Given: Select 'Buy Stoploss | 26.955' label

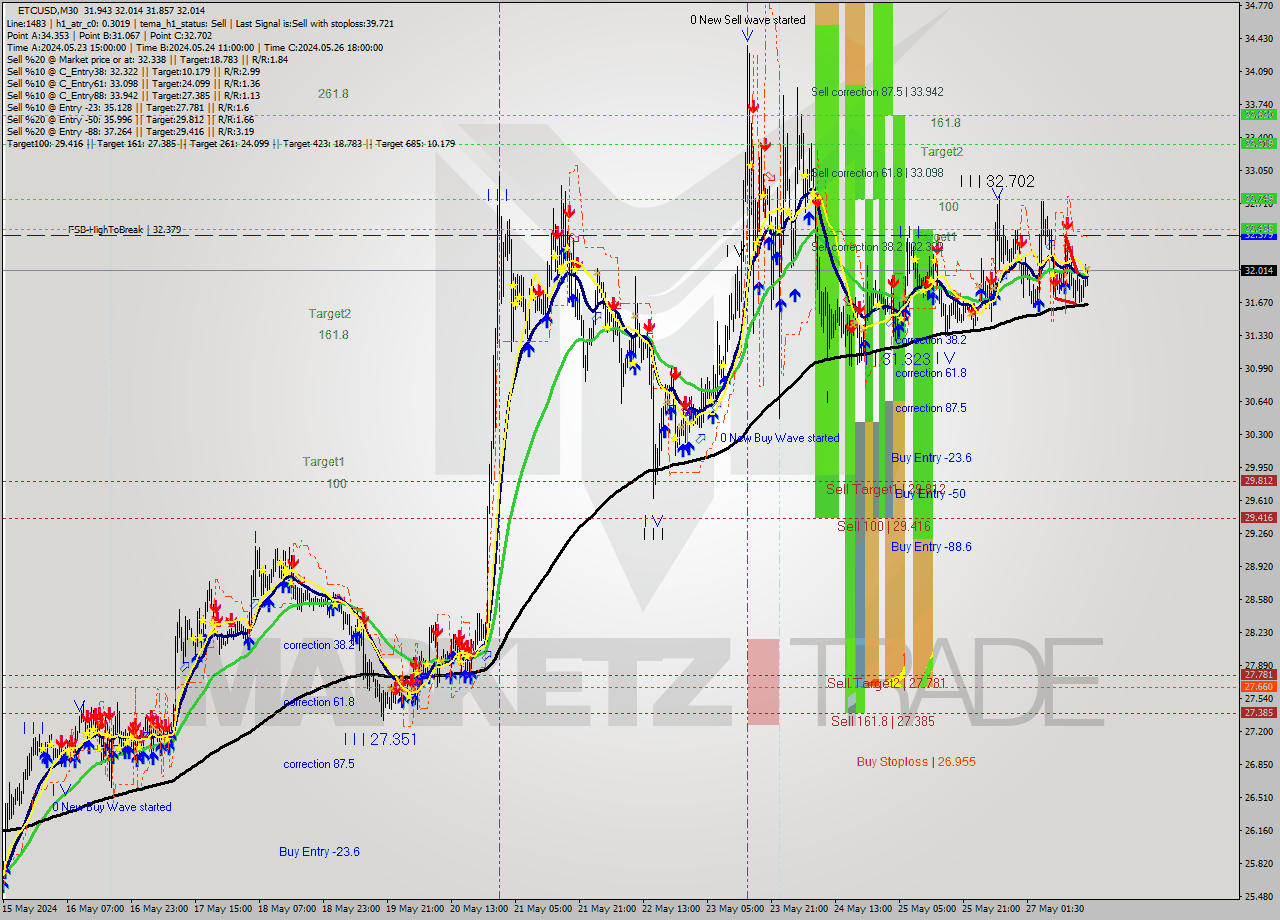Looking at the screenshot, I should coord(916,762).
